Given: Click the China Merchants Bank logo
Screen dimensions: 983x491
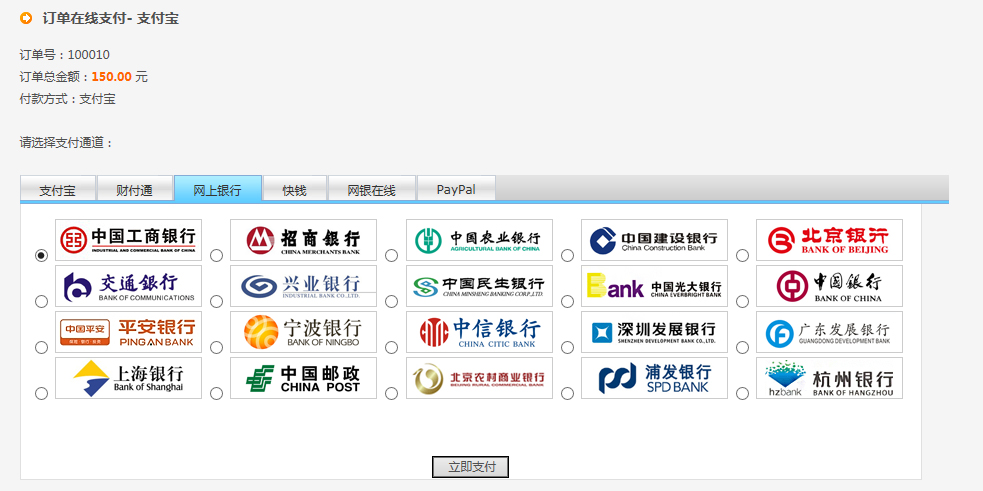Looking at the screenshot, I should coord(304,240).
